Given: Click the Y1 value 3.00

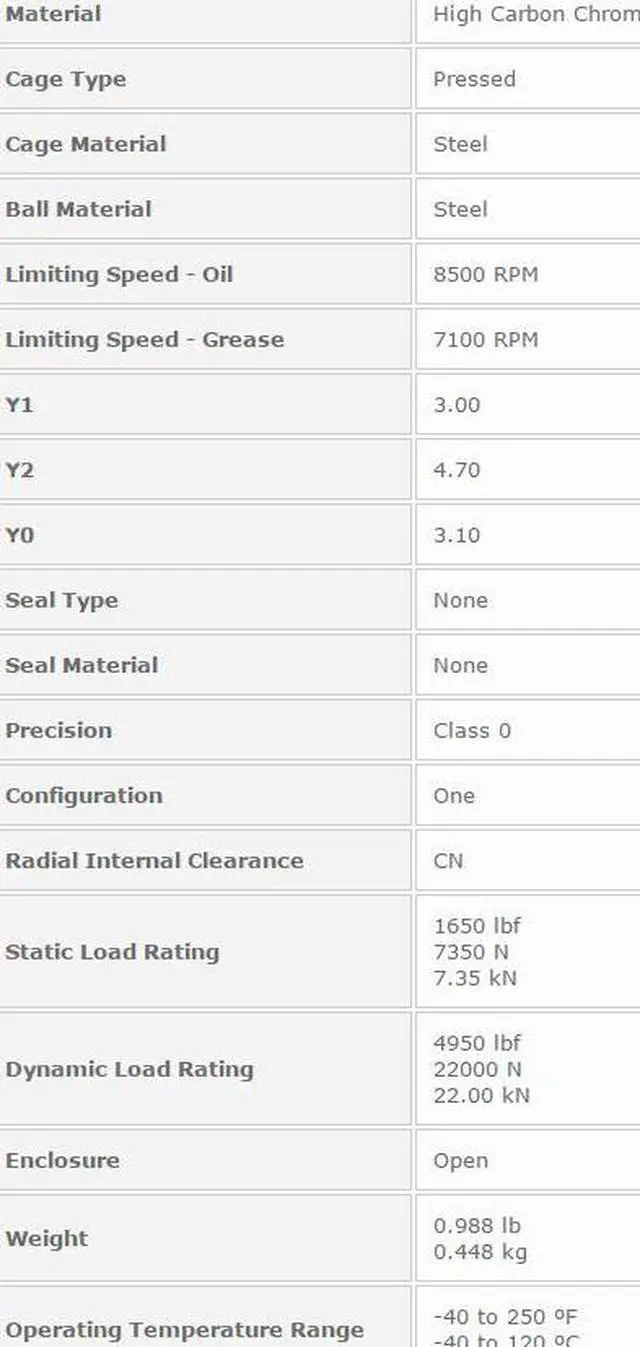Looking at the screenshot, I should click(x=456, y=405).
